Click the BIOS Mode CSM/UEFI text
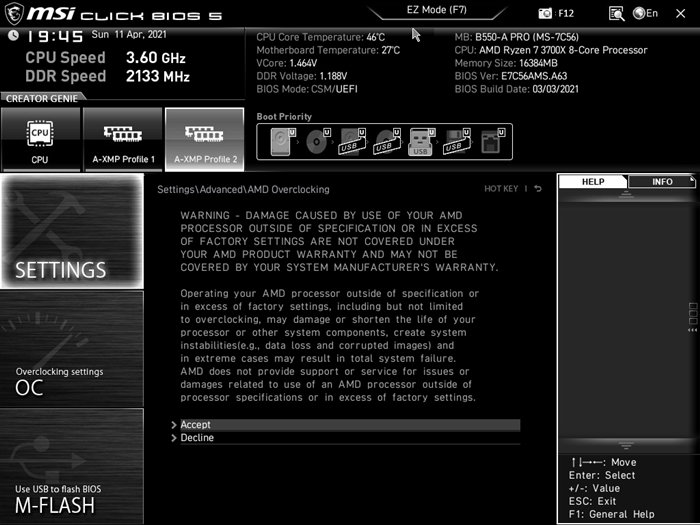The height and width of the screenshot is (525, 700). click(307, 89)
